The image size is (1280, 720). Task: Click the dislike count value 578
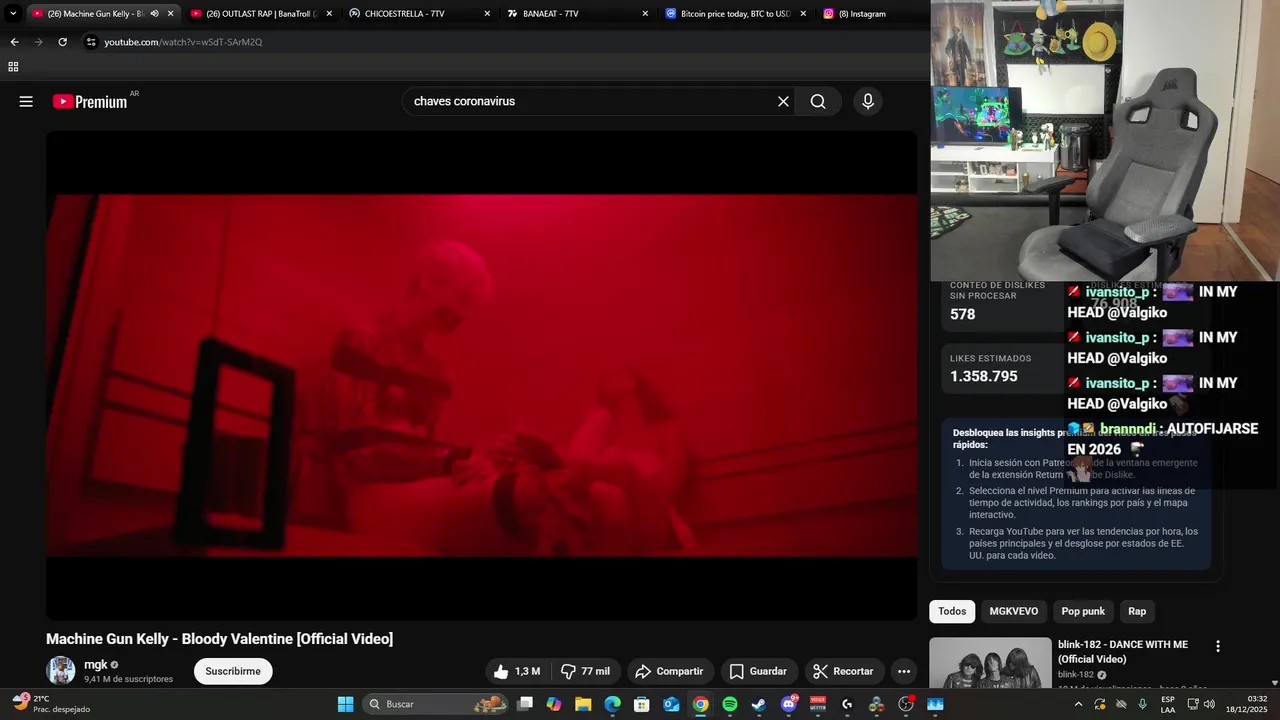click(x=962, y=314)
